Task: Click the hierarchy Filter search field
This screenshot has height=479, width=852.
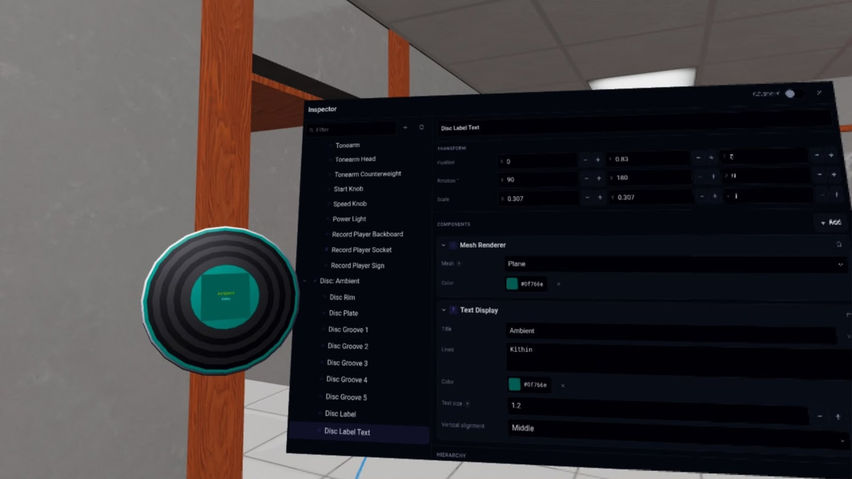Action: 352,129
